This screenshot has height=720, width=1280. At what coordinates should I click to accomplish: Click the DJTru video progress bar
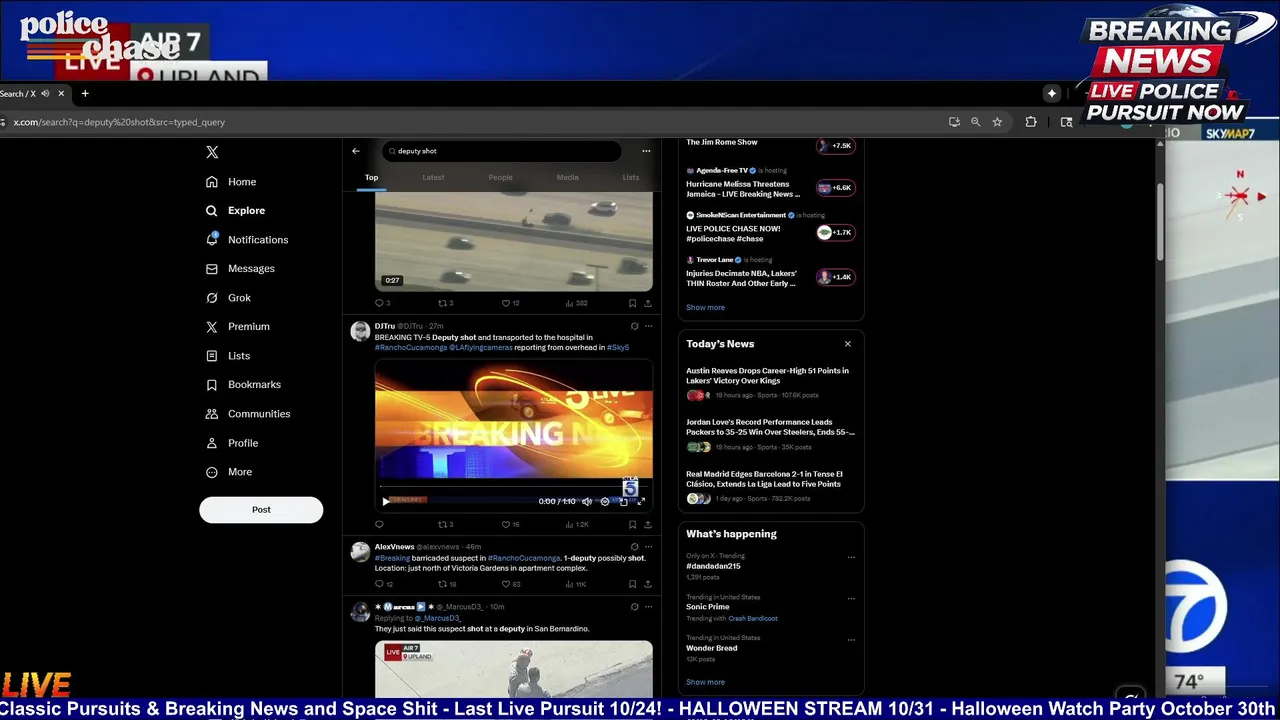(x=513, y=488)
